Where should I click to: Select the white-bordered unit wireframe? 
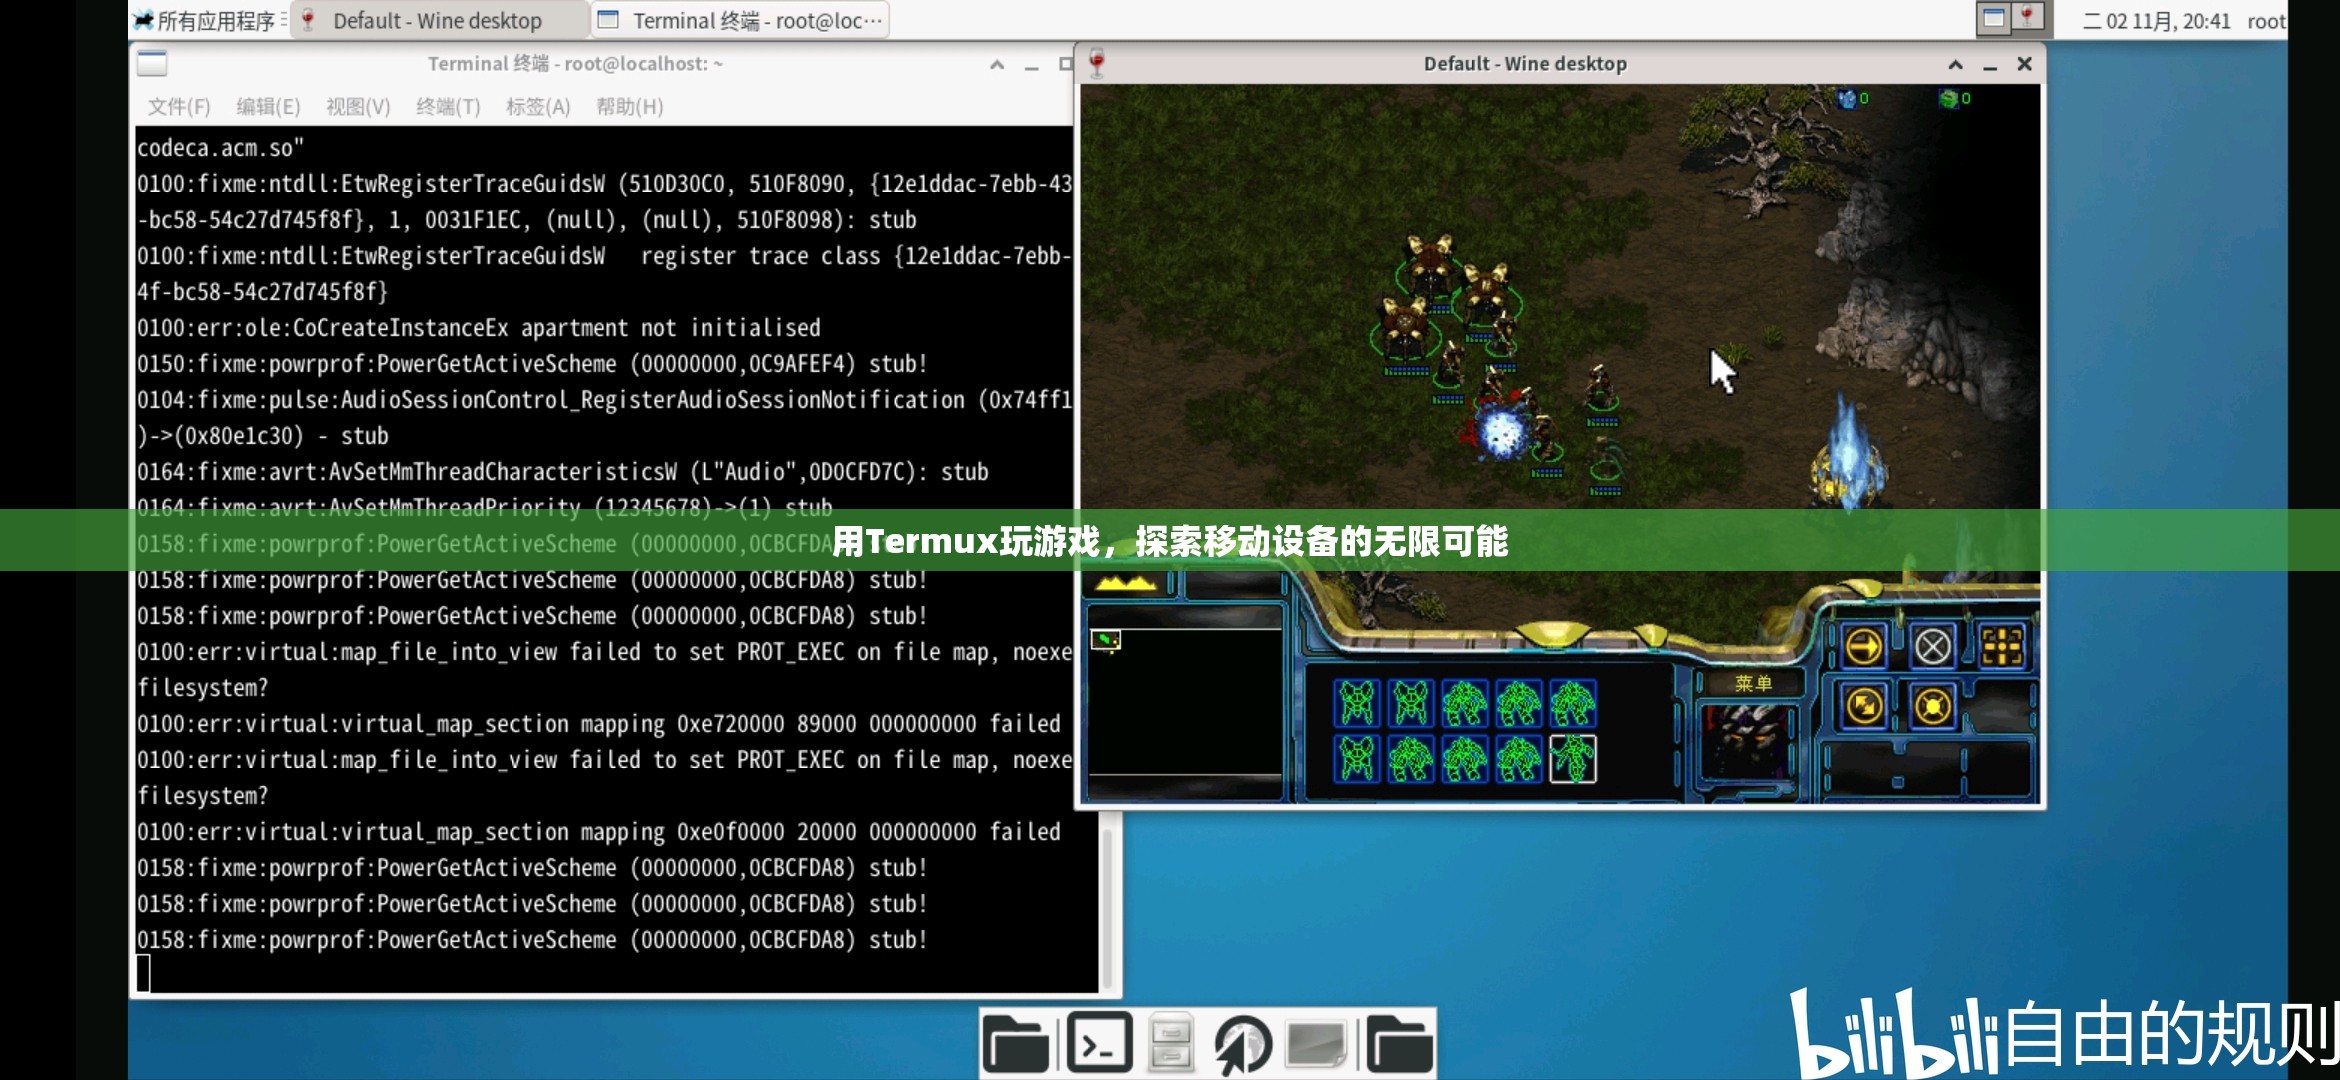click(x=1572, y=758)
